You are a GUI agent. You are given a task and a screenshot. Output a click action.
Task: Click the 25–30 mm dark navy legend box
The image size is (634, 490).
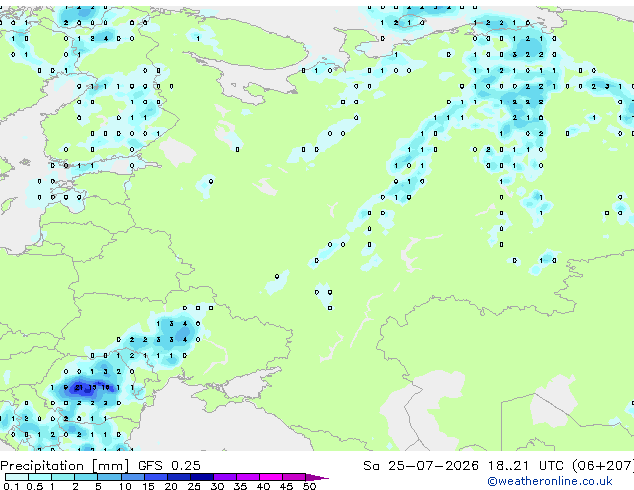(x=202, y=477)
